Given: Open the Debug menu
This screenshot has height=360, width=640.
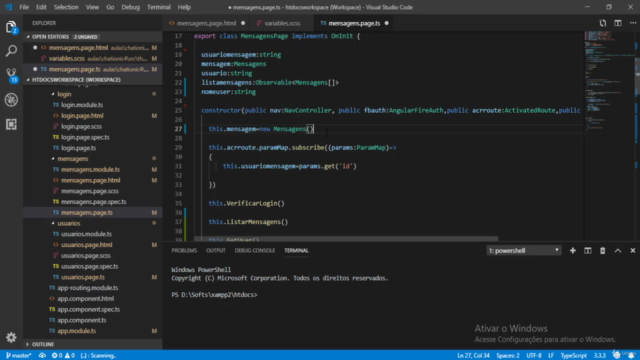Looking at the screenshot, I should 131,7.
